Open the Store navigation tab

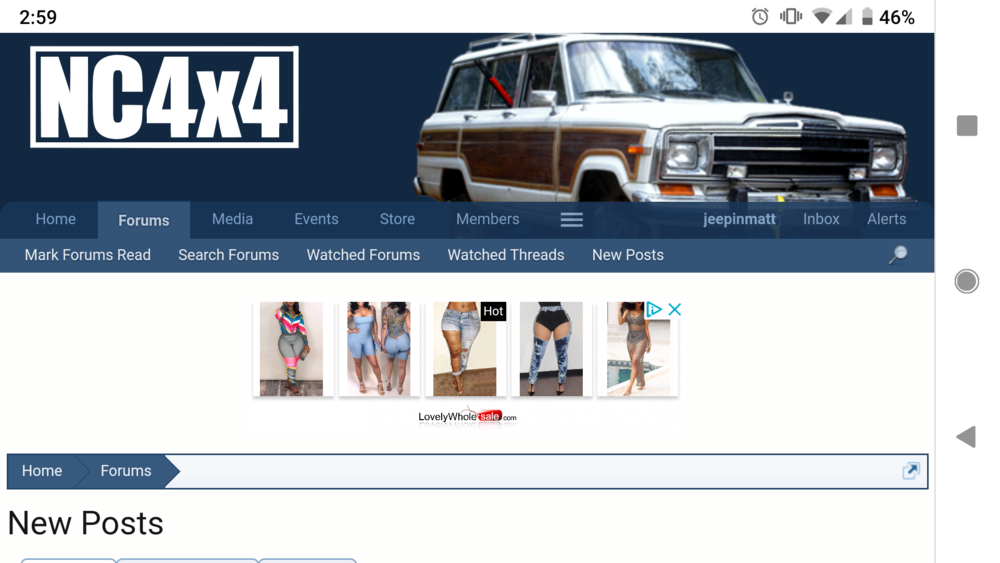coord(397,219)
